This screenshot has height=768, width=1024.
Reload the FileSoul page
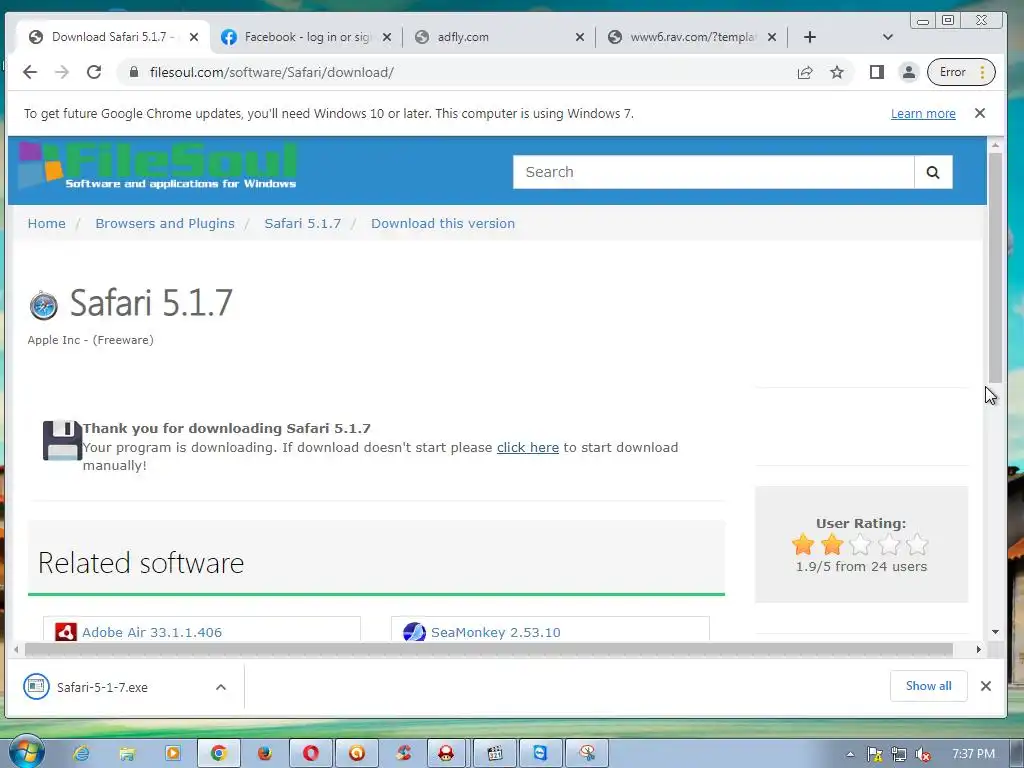tap(94, 72)
